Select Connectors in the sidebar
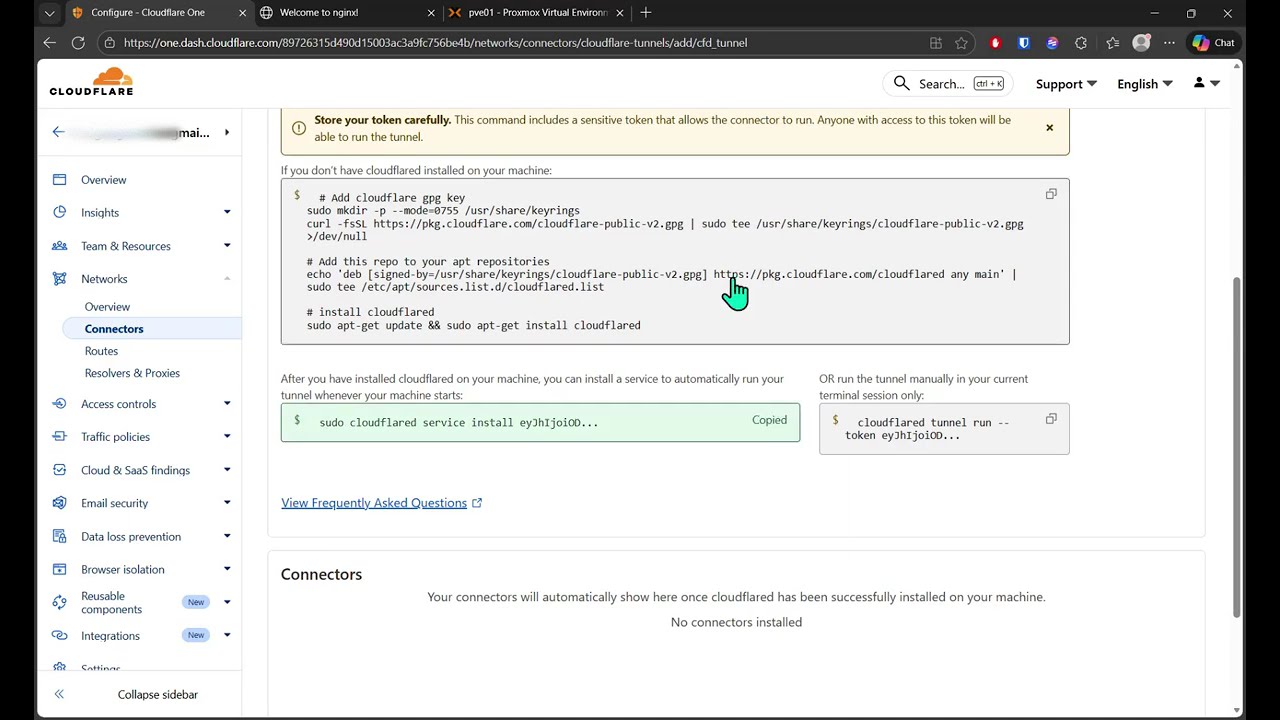This screenshot has height=720, width=1280. pos(151,329)
